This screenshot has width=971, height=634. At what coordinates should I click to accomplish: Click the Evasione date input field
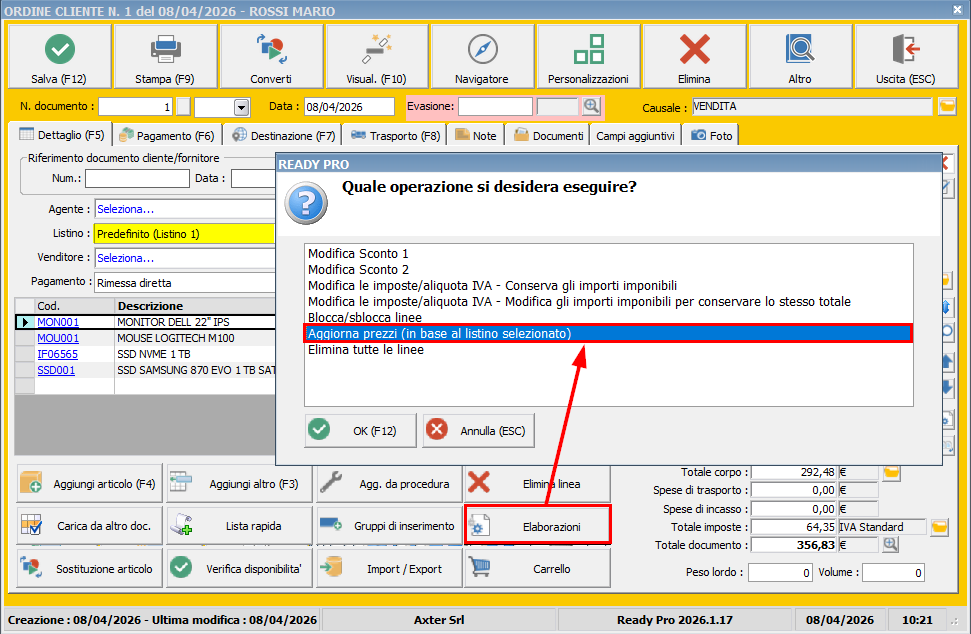pyautogui.click(x=495, y=106)
